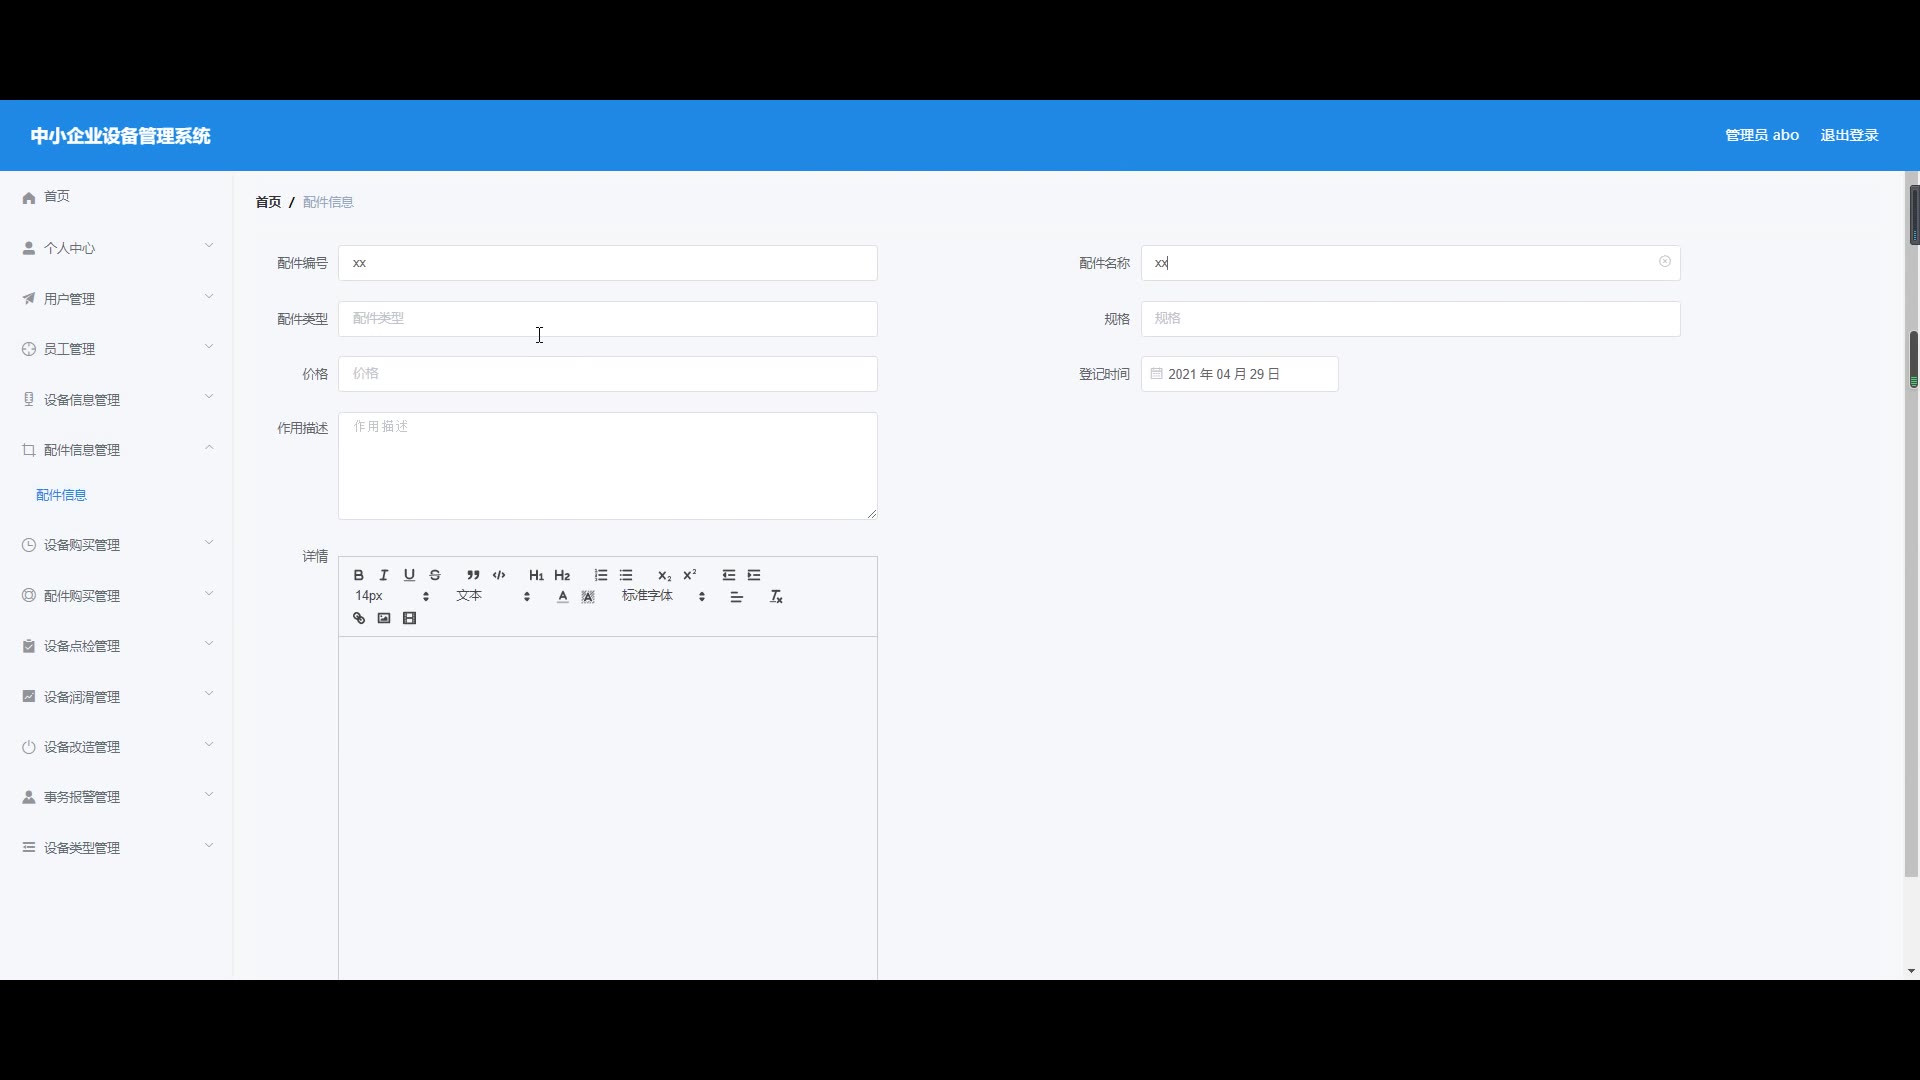This screenshot has width=1920, height=1080.
Task: Toggle italic formatting in editor
Action: click(x=384, y=575)
